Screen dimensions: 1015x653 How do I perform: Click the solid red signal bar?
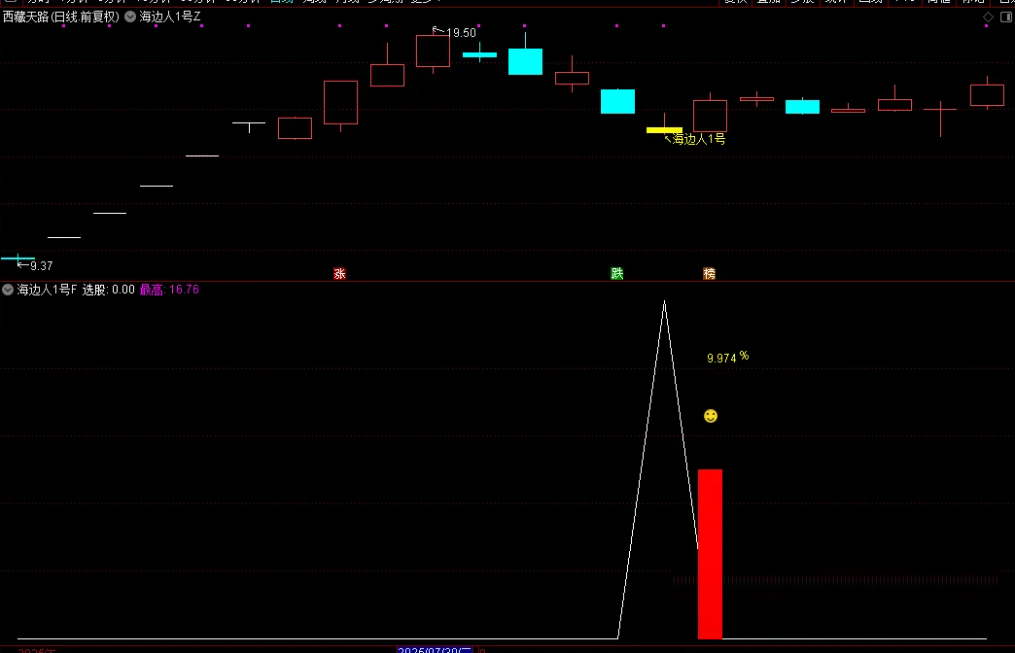tap(710, 553)
